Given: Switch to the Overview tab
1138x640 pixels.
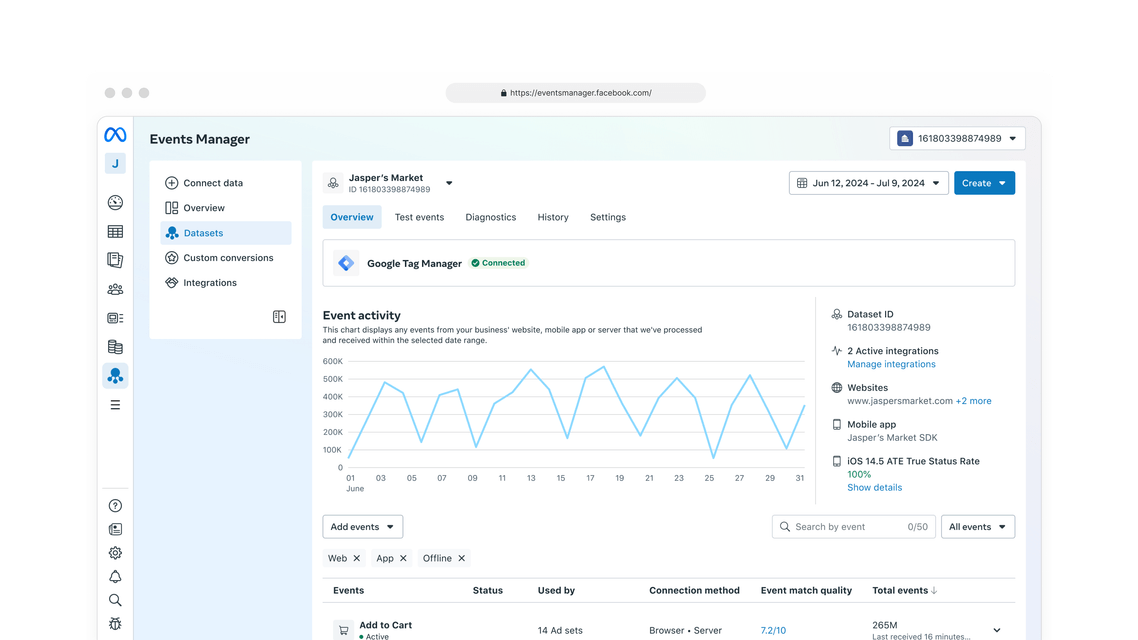Looking at the screenshot, I should [x=352, y=217].
